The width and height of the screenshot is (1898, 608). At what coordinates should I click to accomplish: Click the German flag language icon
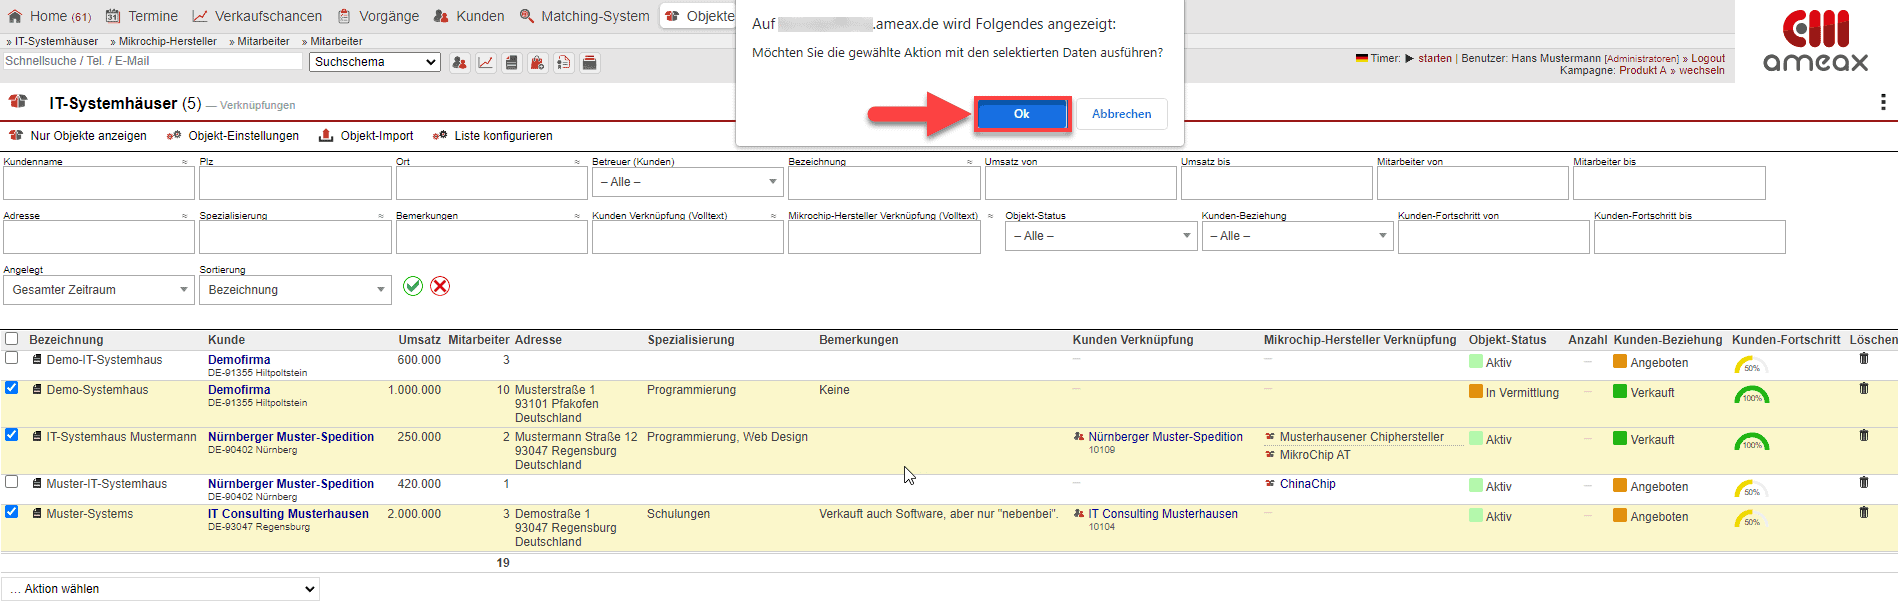[x=1361, y=58]
